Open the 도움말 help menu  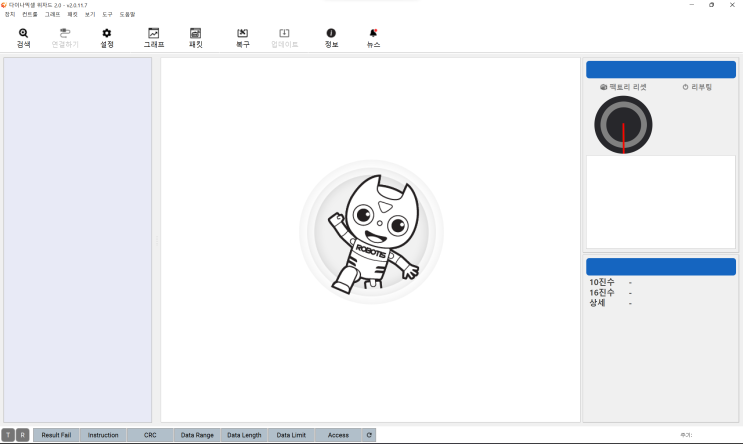127,15
